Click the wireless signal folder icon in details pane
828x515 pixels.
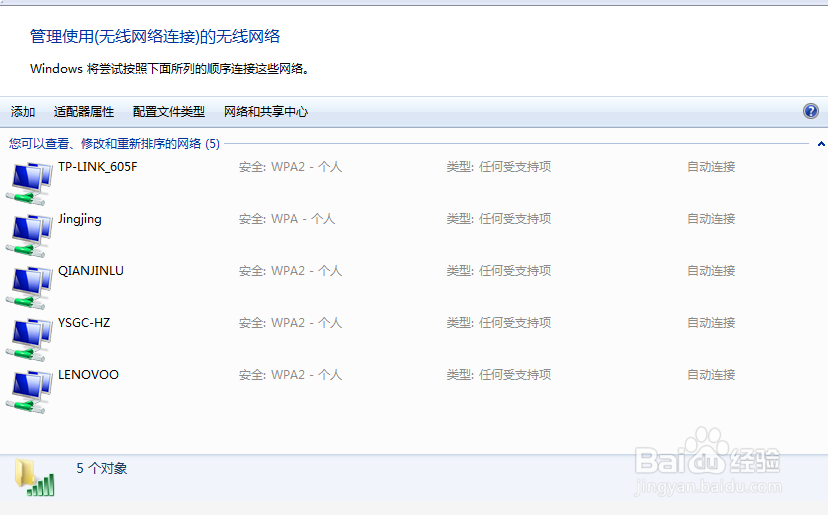point(34,477)
